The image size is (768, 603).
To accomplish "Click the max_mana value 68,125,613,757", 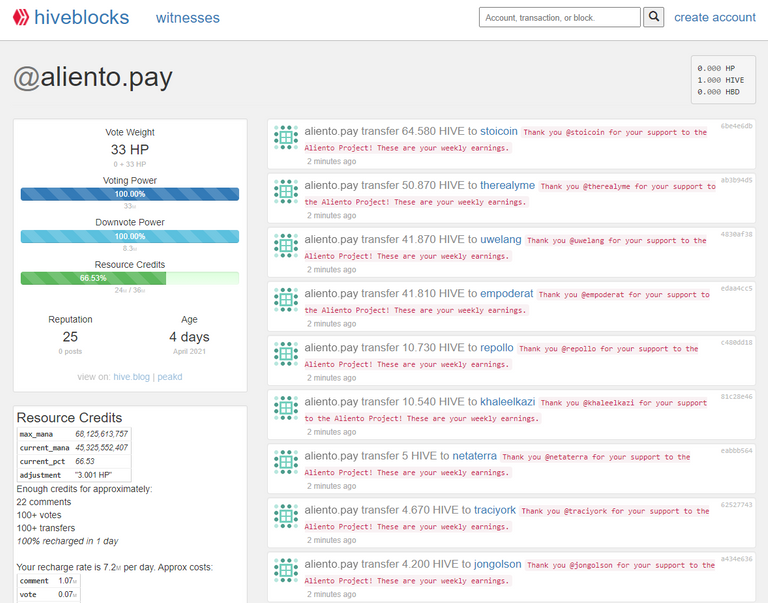I will tap(101, 434).
